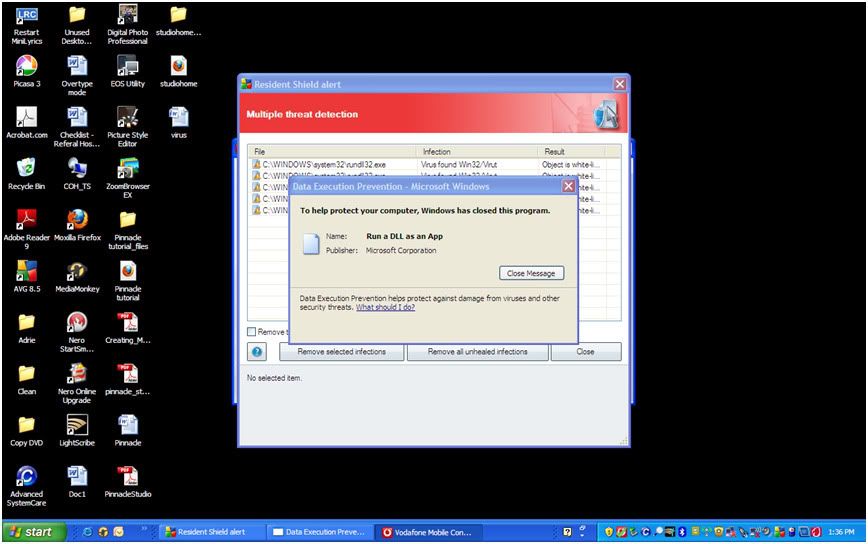Select the AVG 8.5 desktop icon
This screenshot has height=544, width=868.
(x=27, y=277)
